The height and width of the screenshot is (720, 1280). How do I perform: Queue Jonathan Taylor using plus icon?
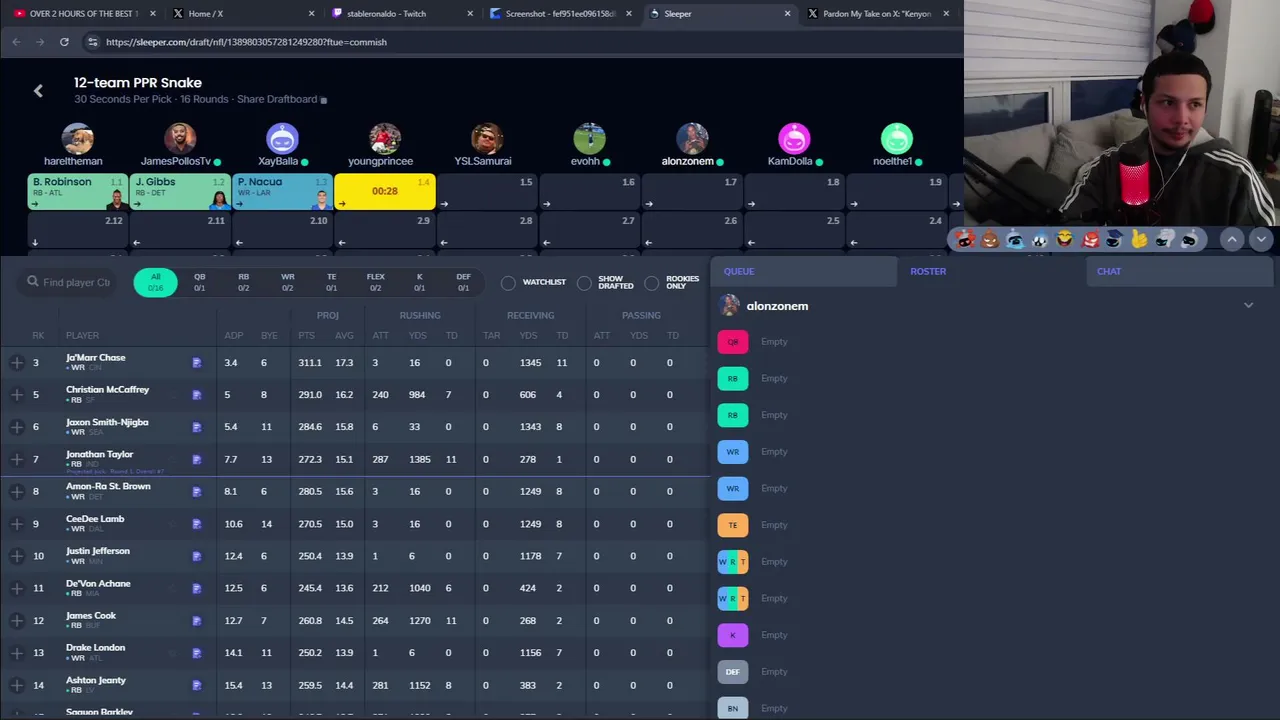tap(17, 459)
